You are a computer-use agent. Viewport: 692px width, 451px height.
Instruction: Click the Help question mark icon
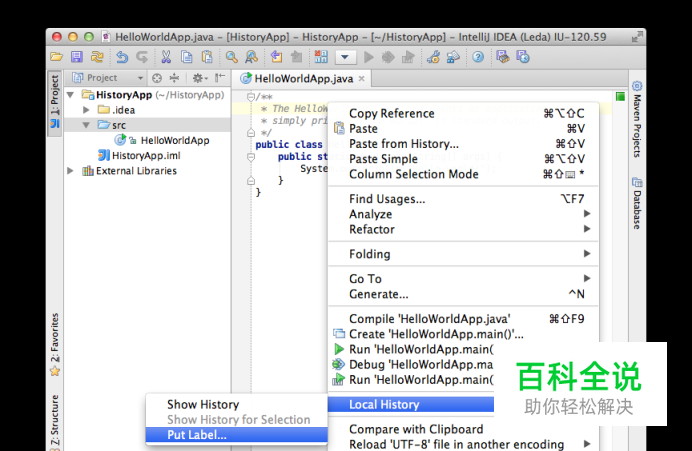point(478,57)
